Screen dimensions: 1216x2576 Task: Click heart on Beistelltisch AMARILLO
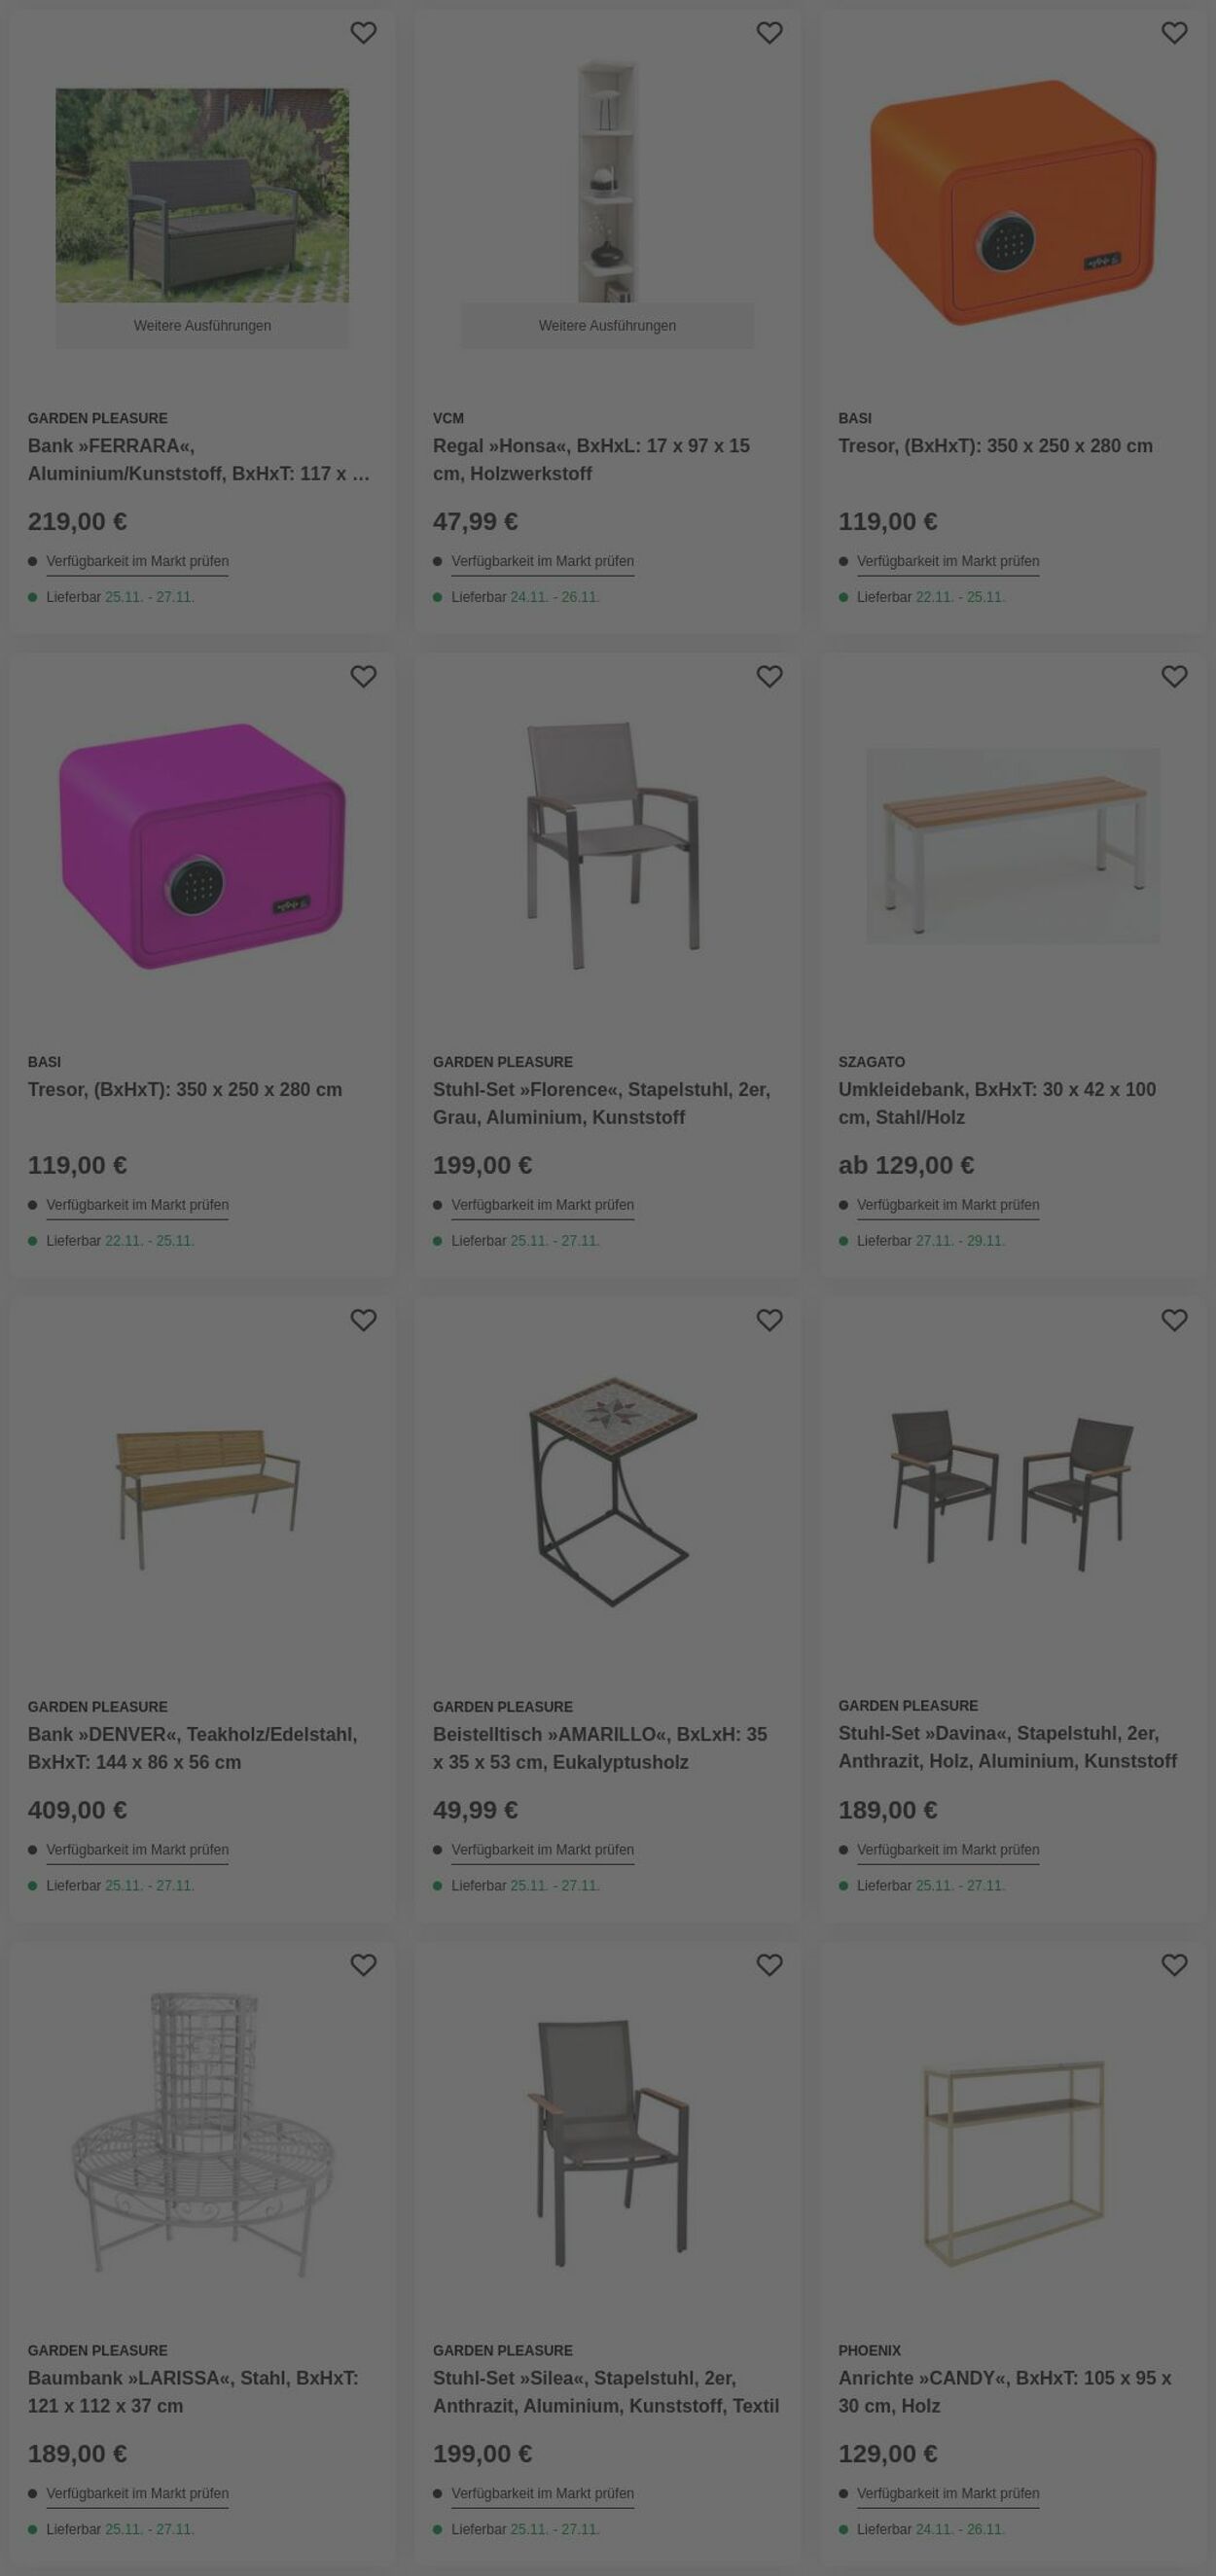tap(769, 1321)
